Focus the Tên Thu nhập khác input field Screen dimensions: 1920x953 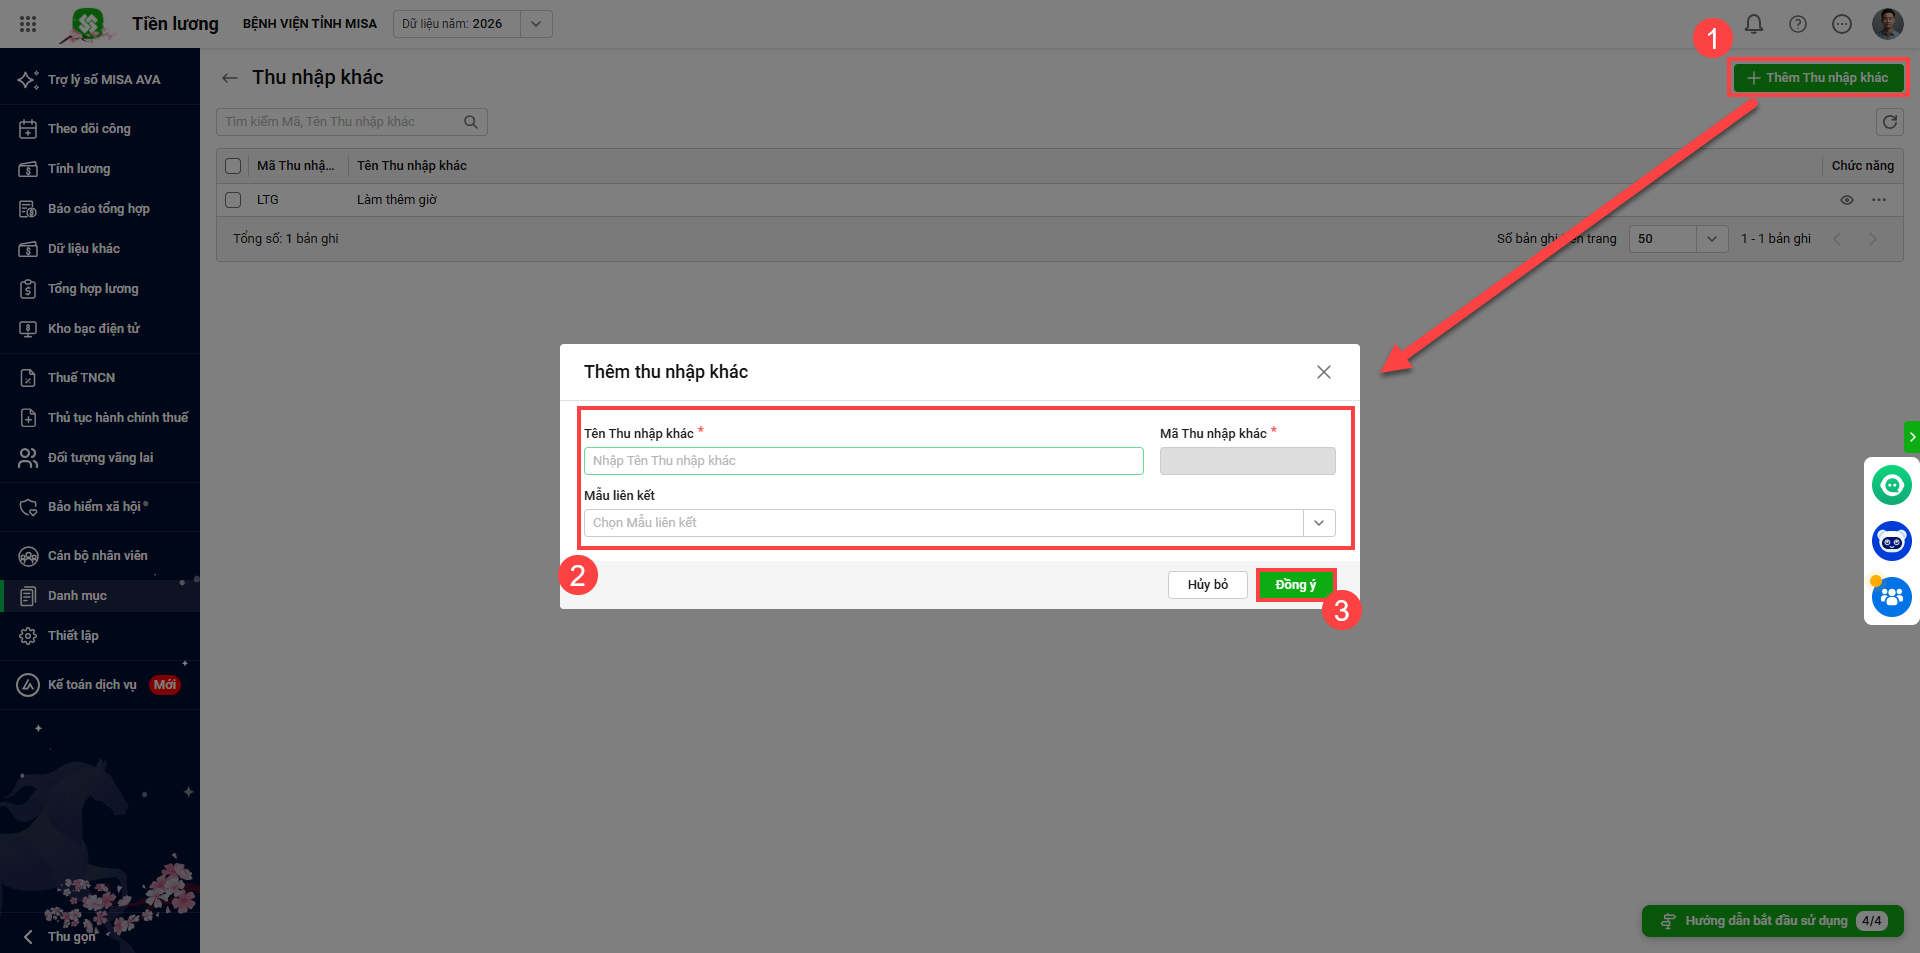[x=863, y=461]
